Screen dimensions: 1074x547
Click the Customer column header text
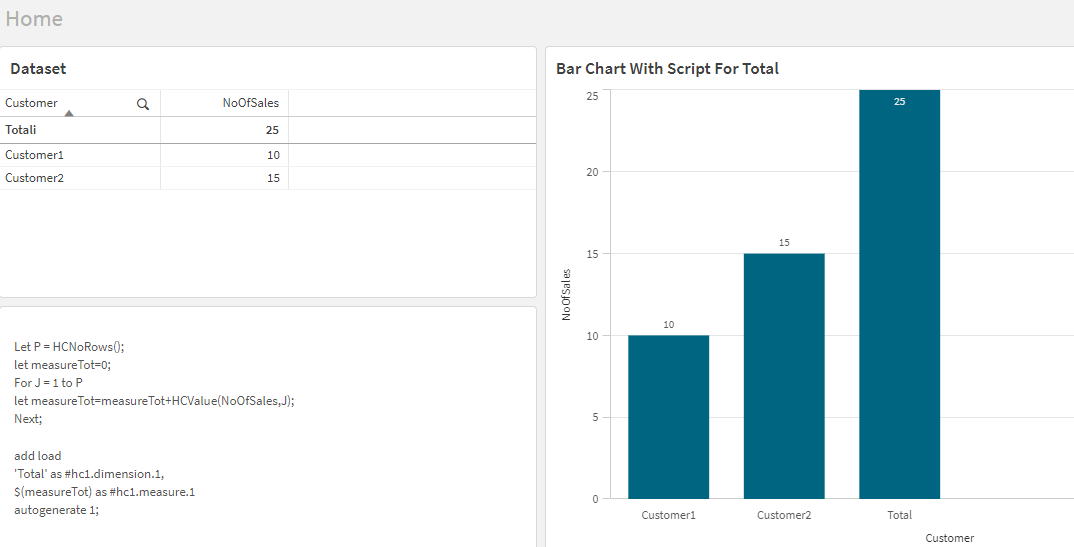(32, 103)
